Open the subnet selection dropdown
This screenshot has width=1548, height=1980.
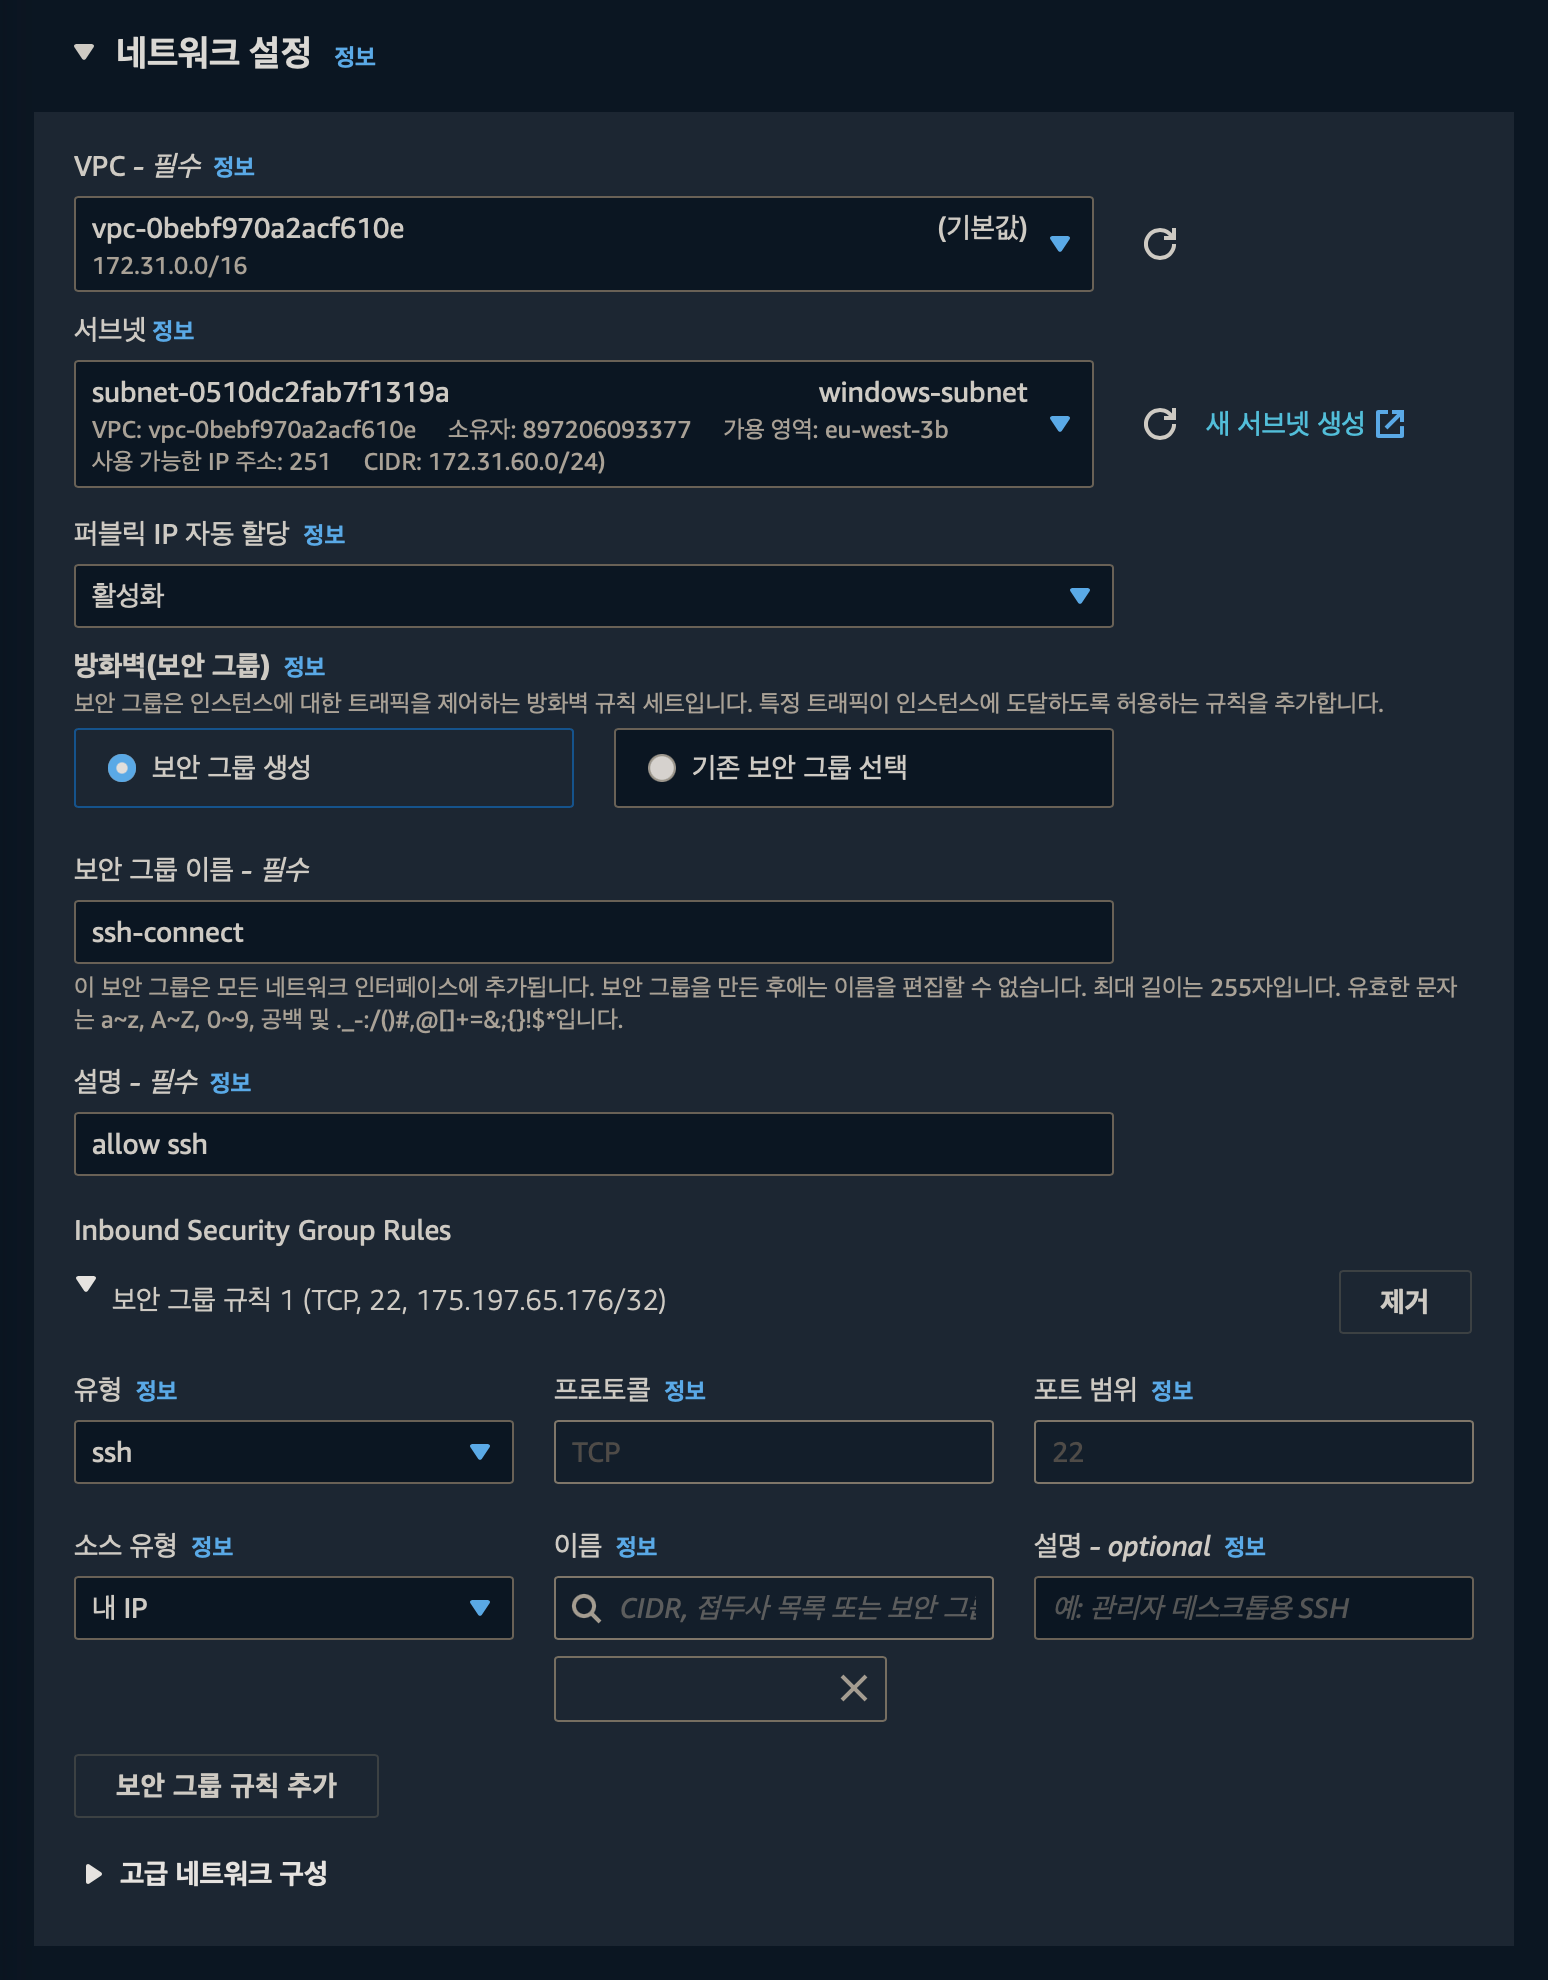583,424
